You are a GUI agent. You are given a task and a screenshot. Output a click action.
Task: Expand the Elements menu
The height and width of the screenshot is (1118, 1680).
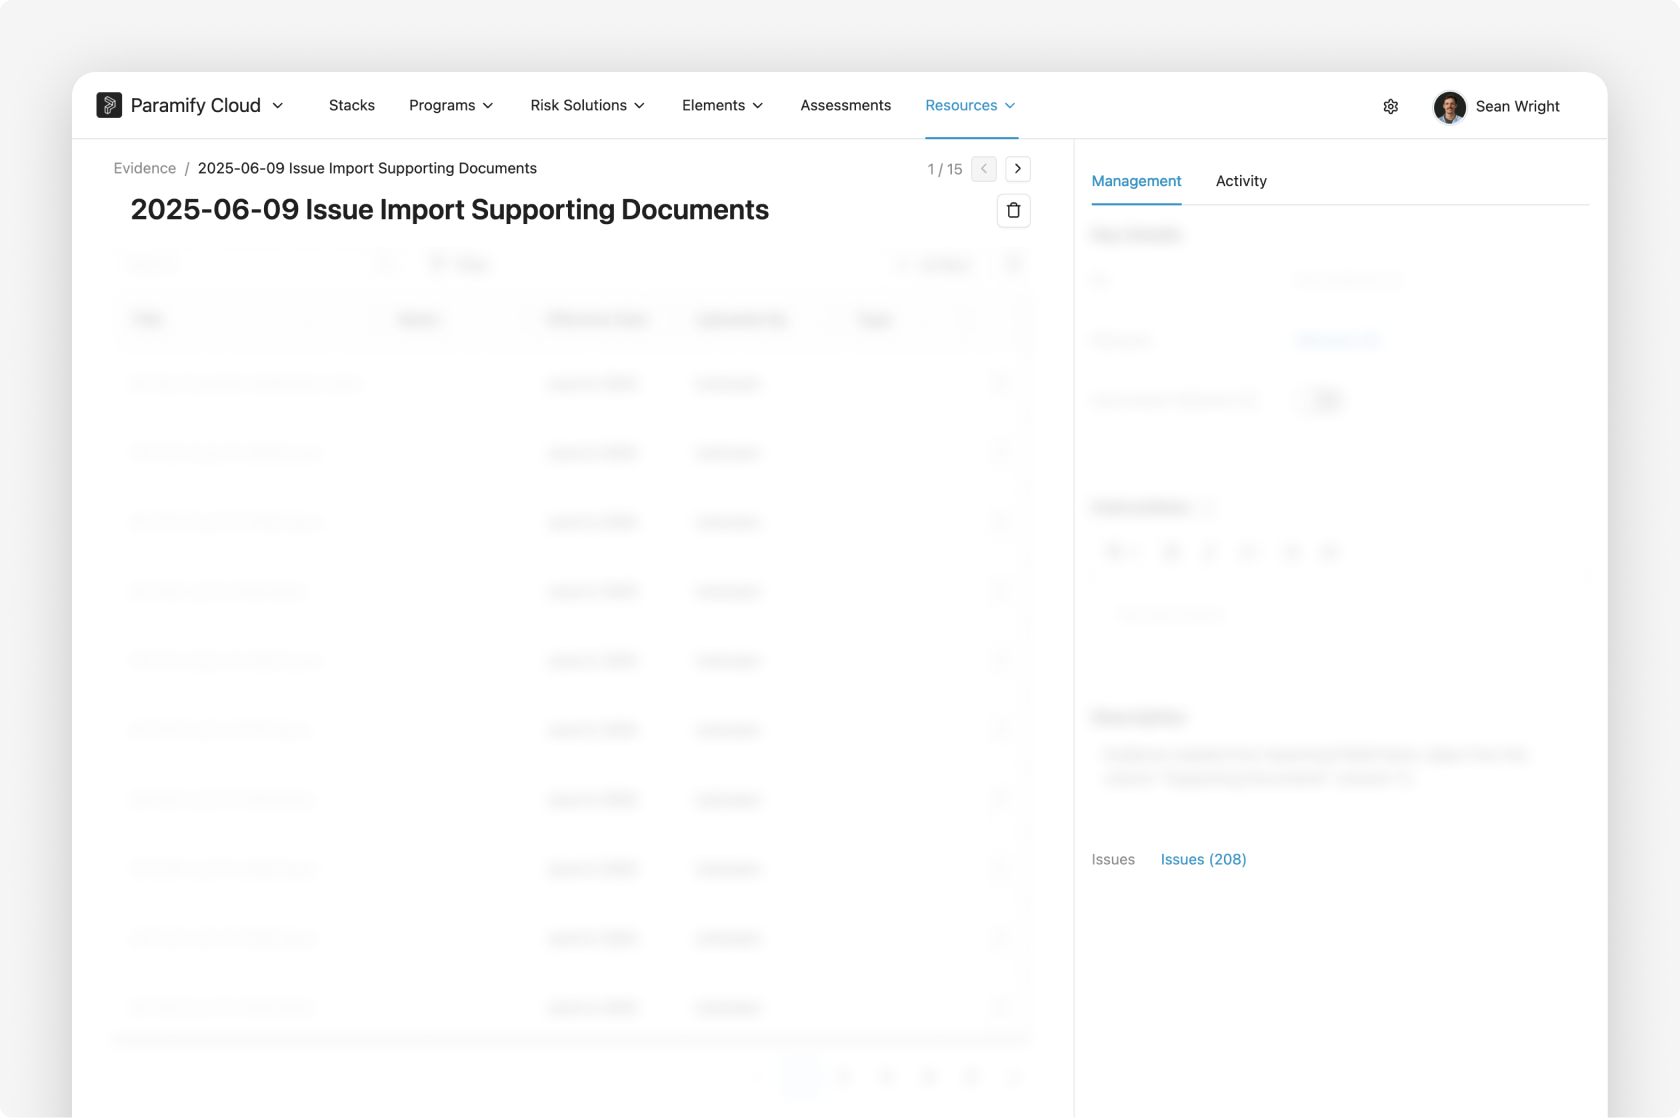[722, 105]
